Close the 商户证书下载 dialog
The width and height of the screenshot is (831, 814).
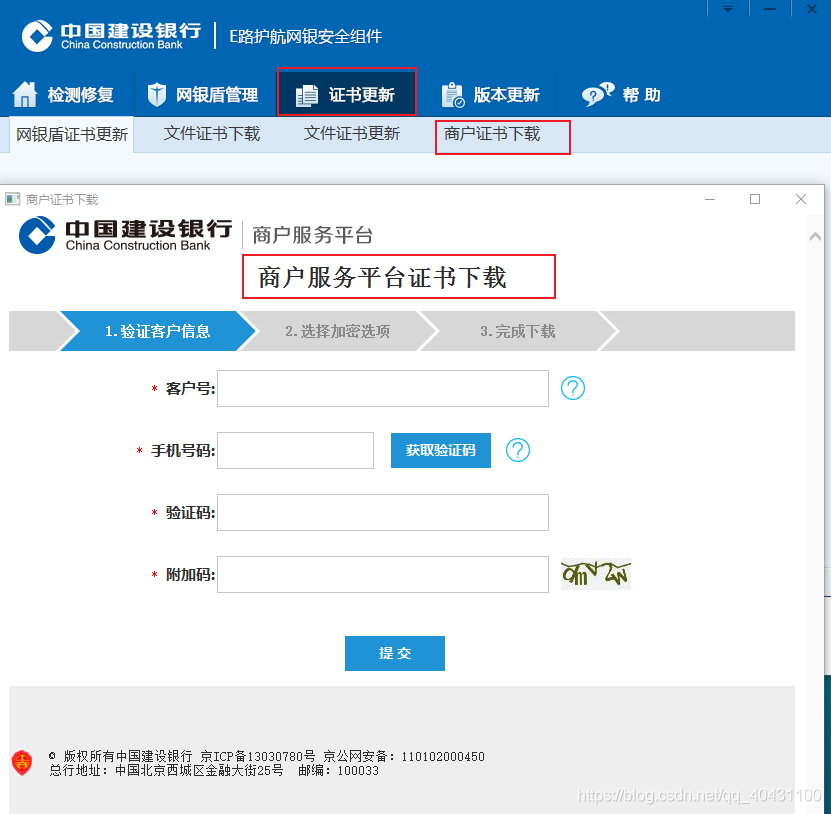[801, 199]
